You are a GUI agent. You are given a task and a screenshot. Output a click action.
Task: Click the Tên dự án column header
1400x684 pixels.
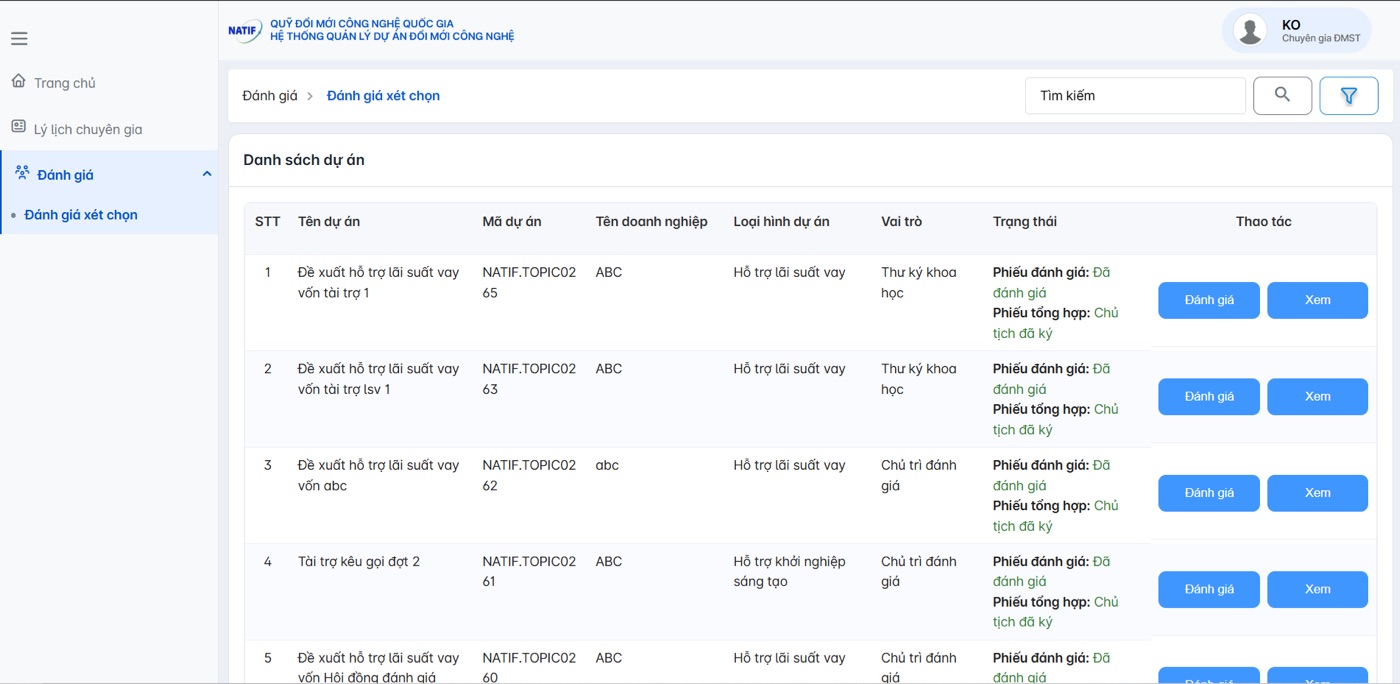(329, 222)
